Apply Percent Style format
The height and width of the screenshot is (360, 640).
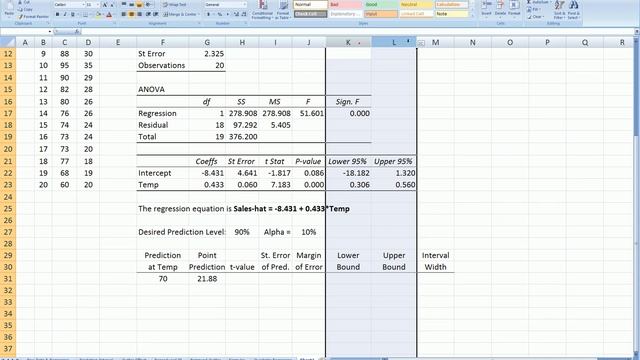(220, 14)
